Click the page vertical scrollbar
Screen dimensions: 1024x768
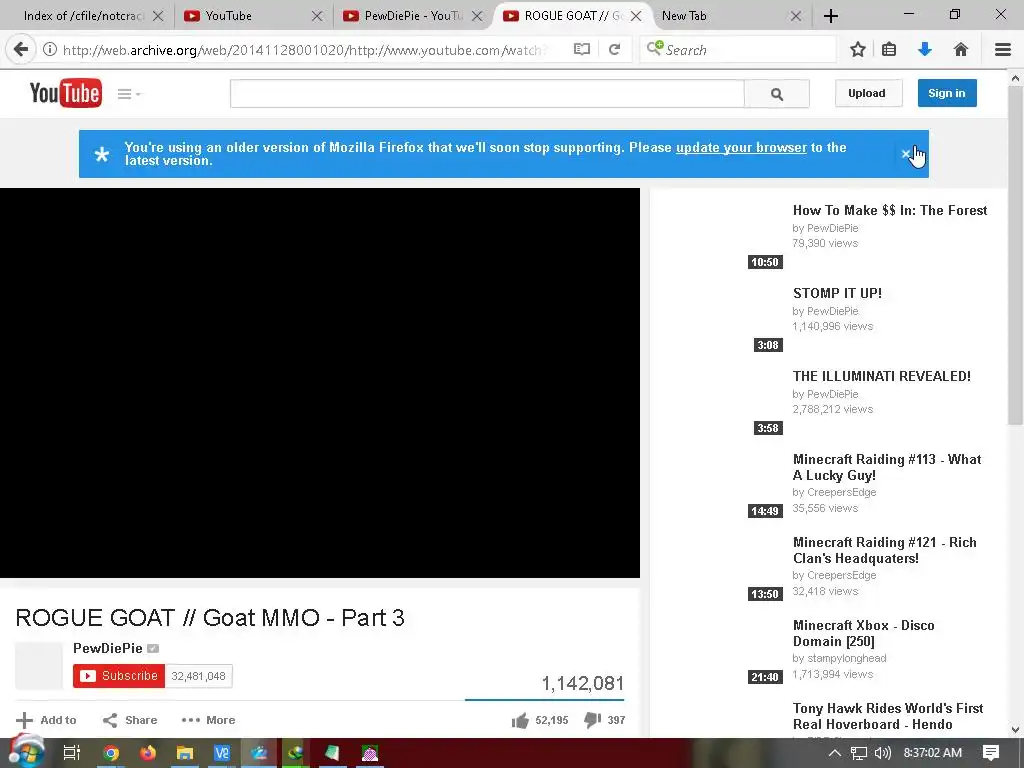coord(1015,255)
